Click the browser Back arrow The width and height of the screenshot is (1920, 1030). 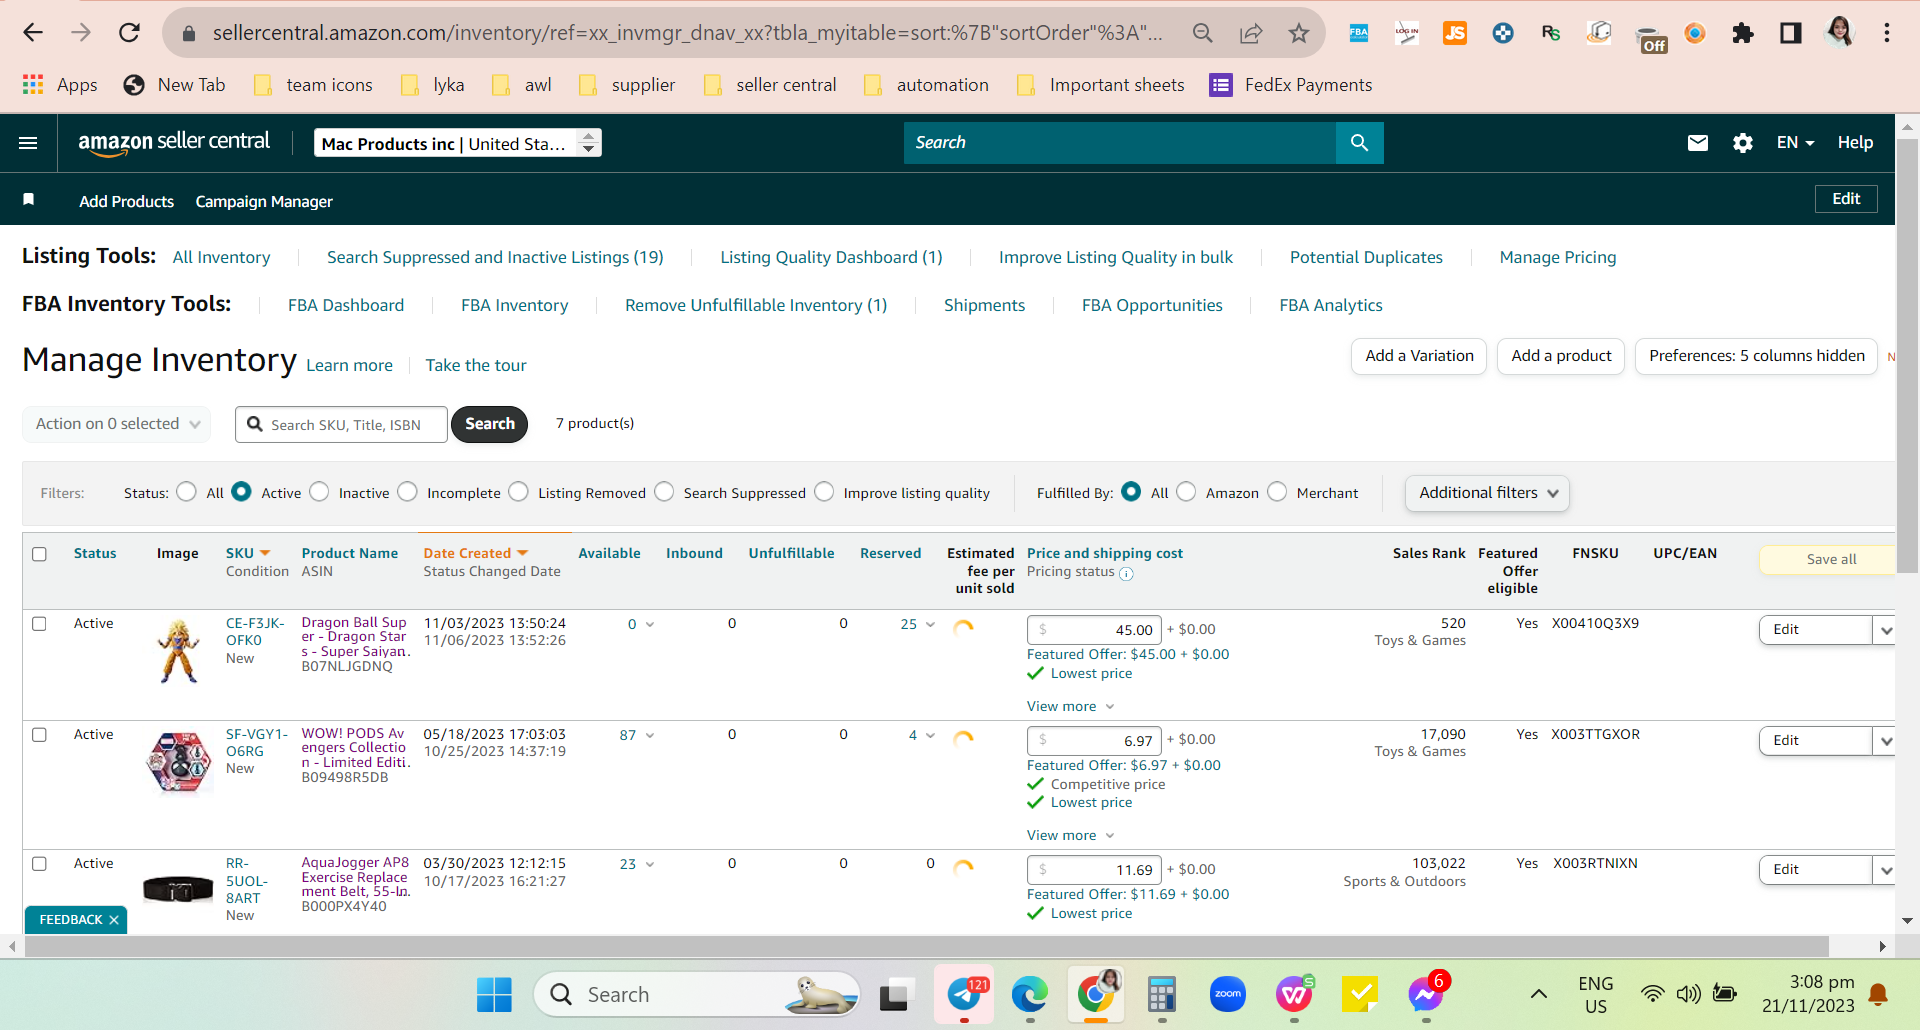coord(33,33)
